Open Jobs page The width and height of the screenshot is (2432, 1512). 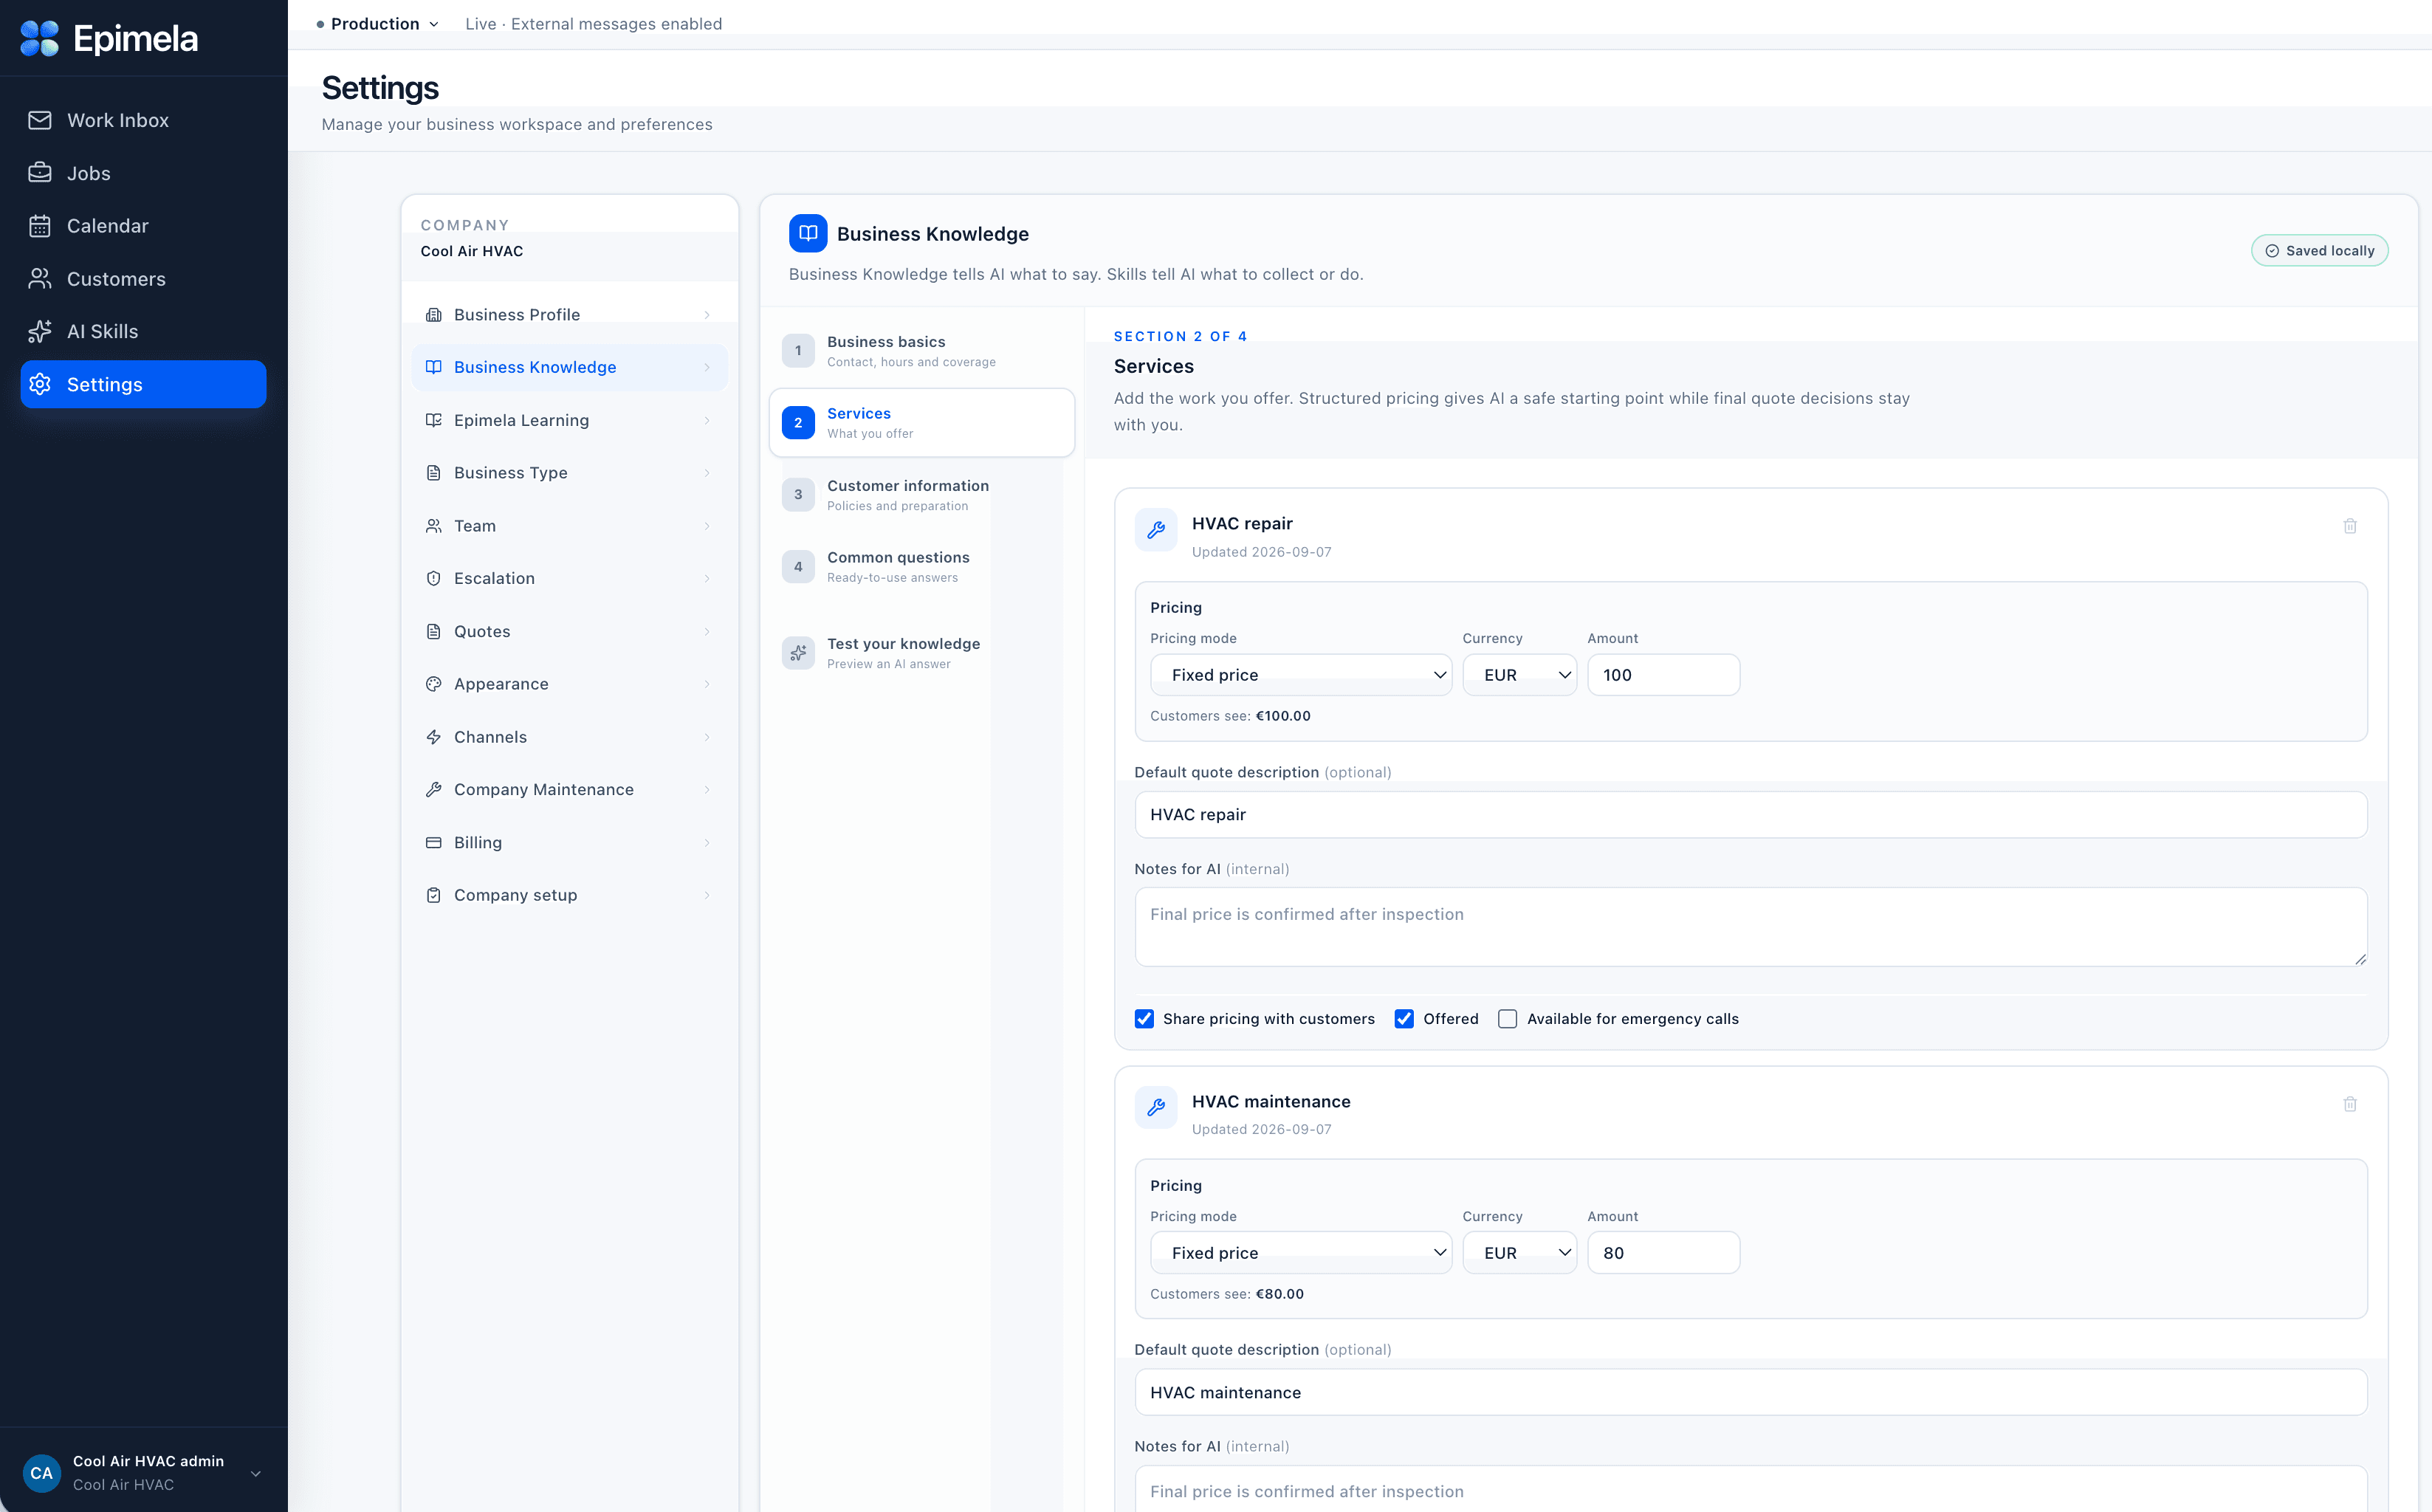point(143,173)
